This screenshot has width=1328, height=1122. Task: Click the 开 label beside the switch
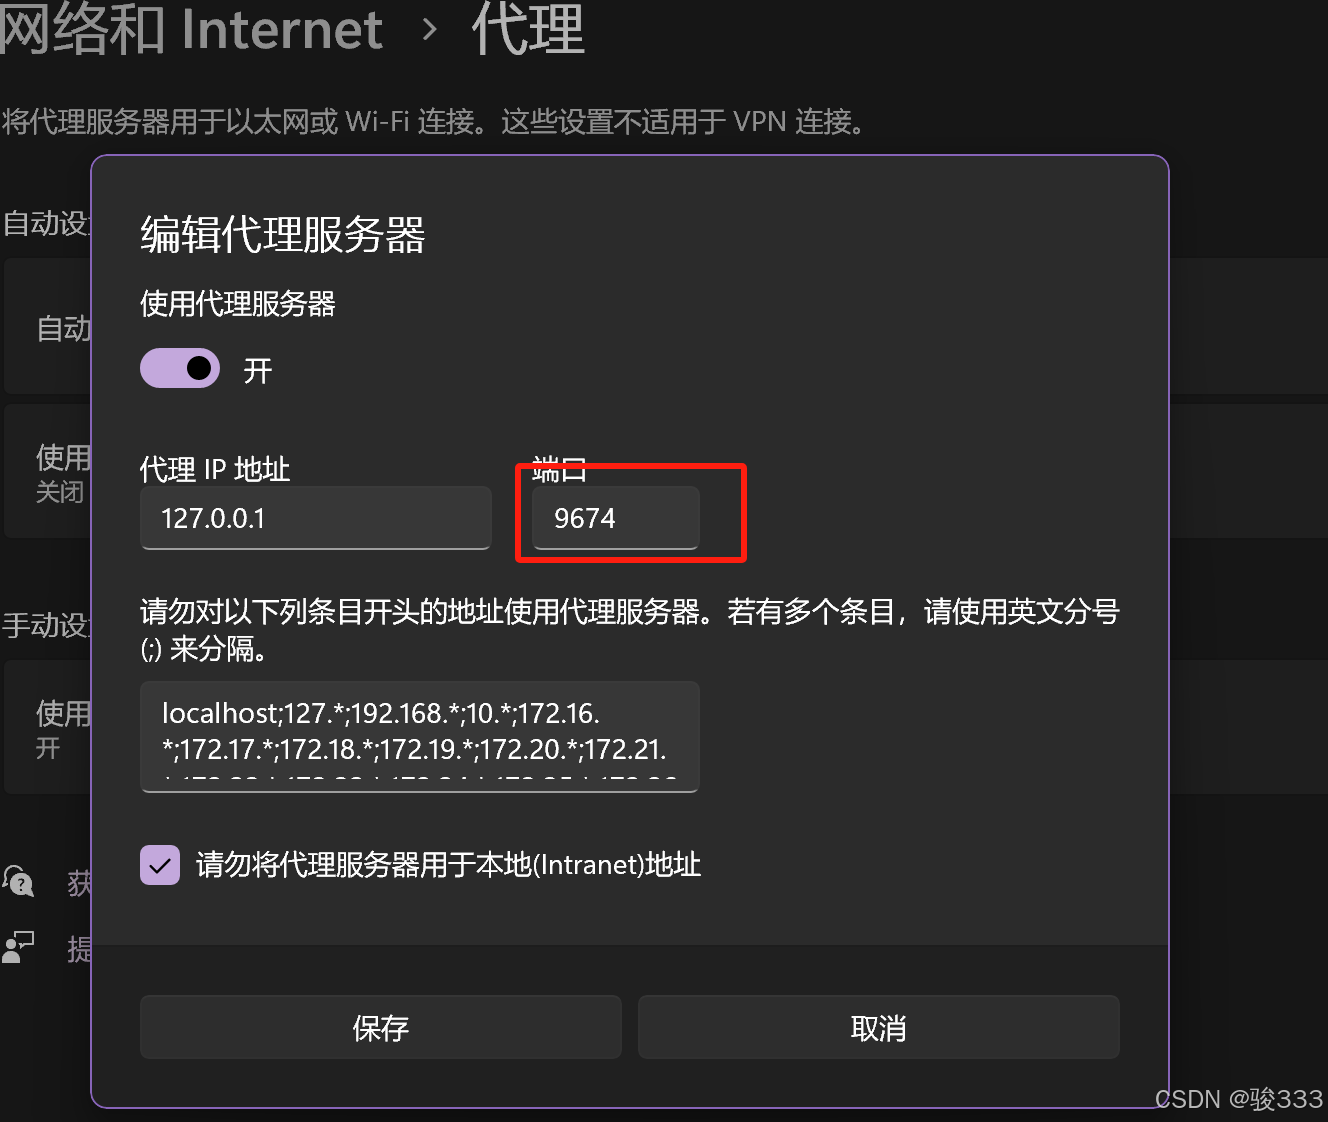tap(258, 371)
